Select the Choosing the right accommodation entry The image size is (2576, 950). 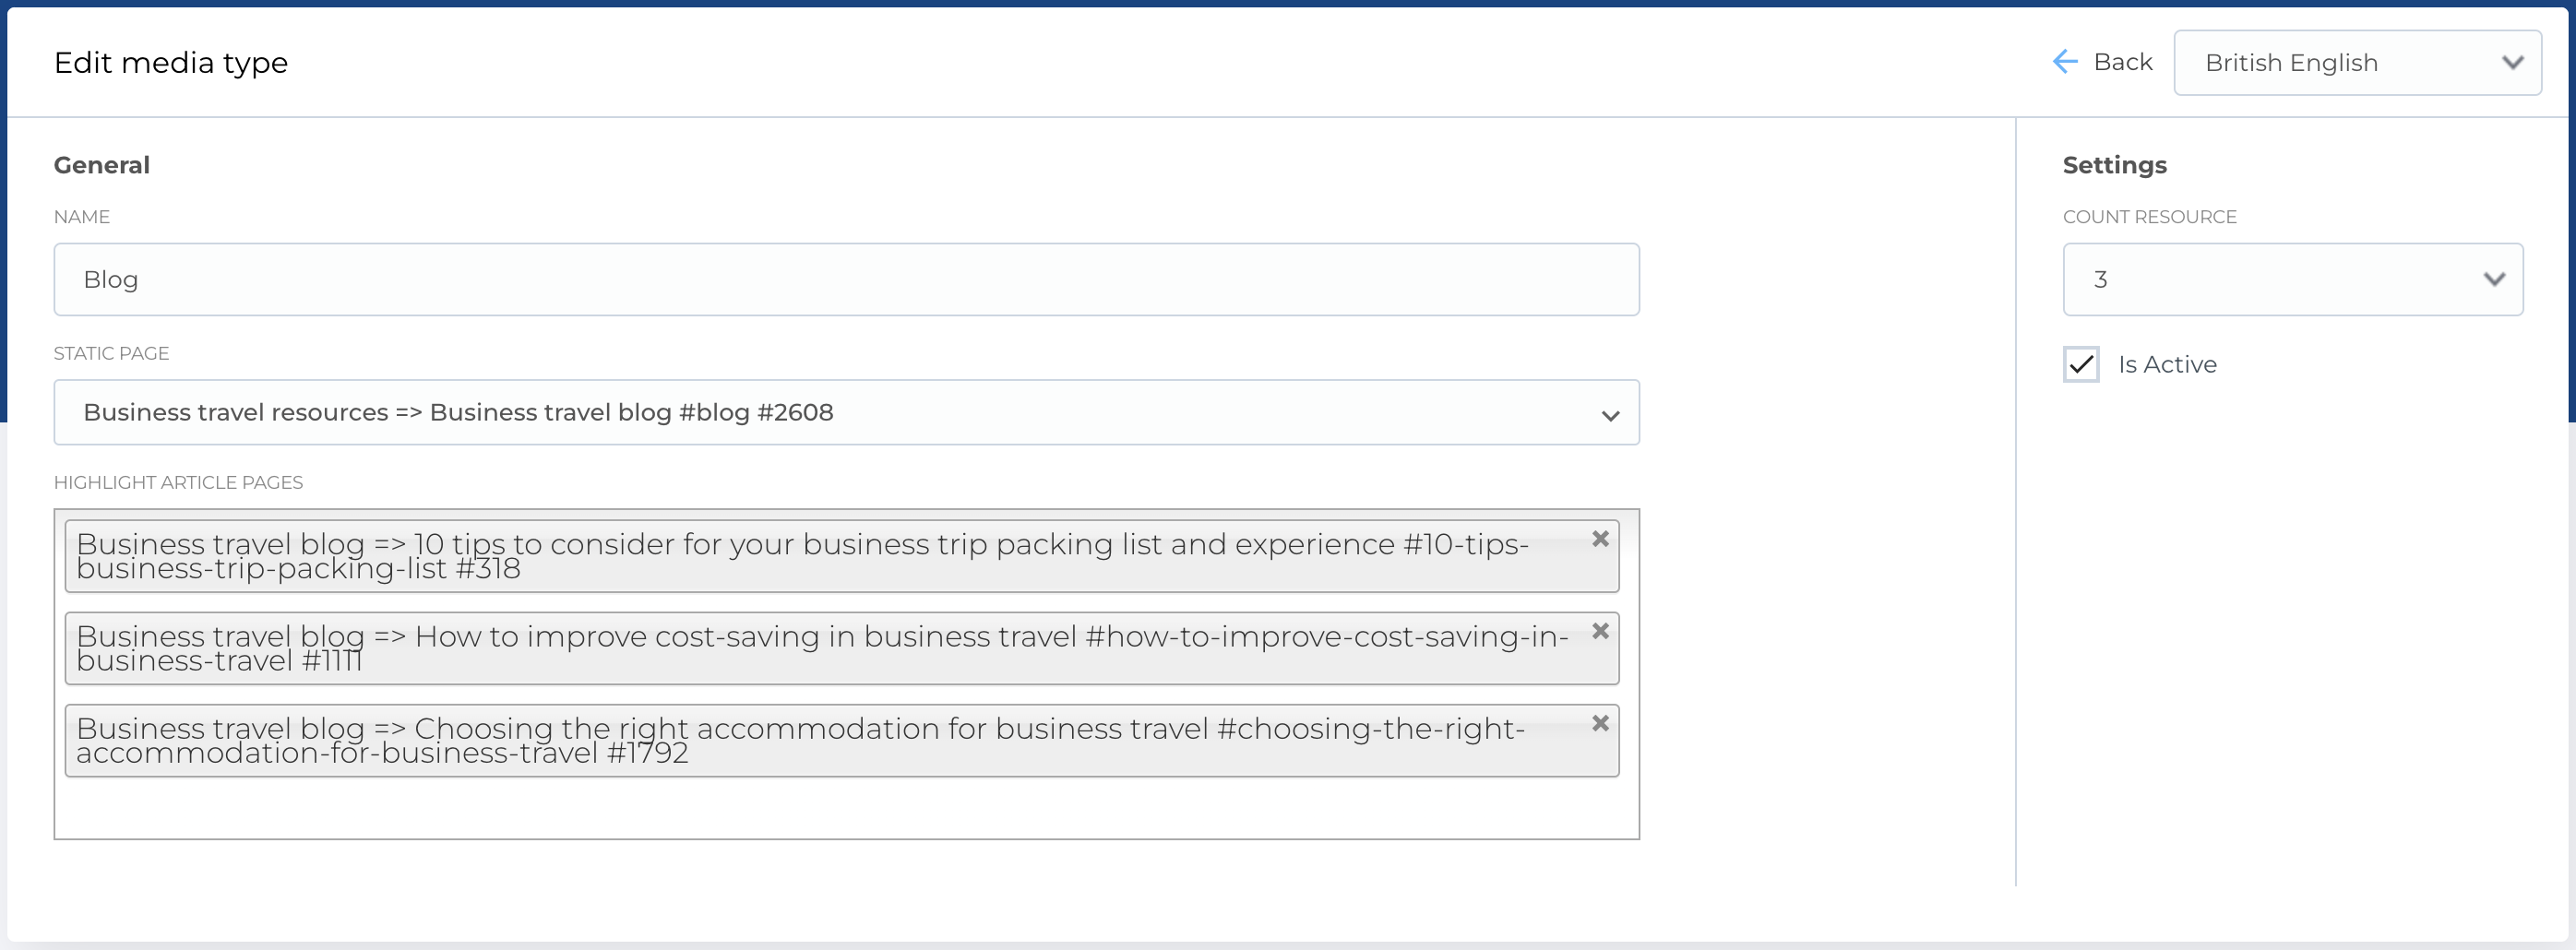pyautogui.click(x=800, y=740)
